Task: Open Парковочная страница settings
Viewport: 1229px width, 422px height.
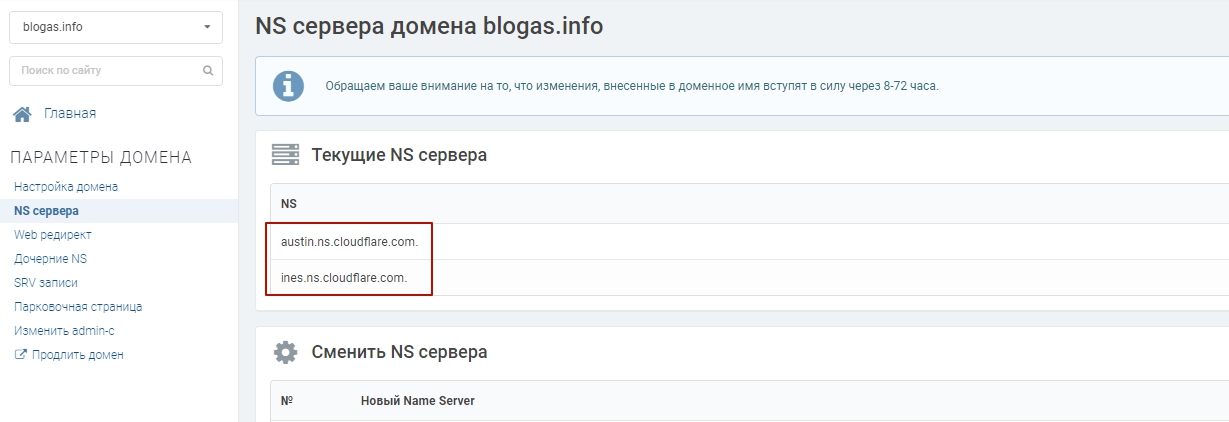Action: pyautogui.click(x=78, y=307)
